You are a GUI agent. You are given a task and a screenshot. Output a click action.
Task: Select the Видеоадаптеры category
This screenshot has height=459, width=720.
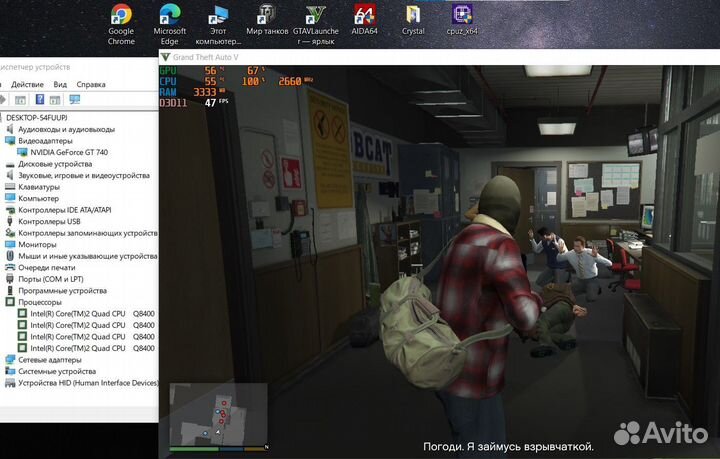click(46, 141)
